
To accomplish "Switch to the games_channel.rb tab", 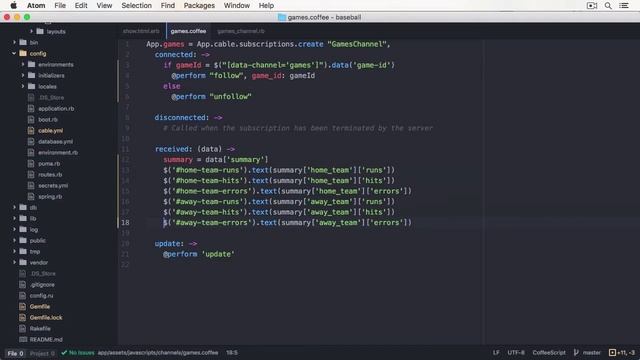I will [241, 31].
